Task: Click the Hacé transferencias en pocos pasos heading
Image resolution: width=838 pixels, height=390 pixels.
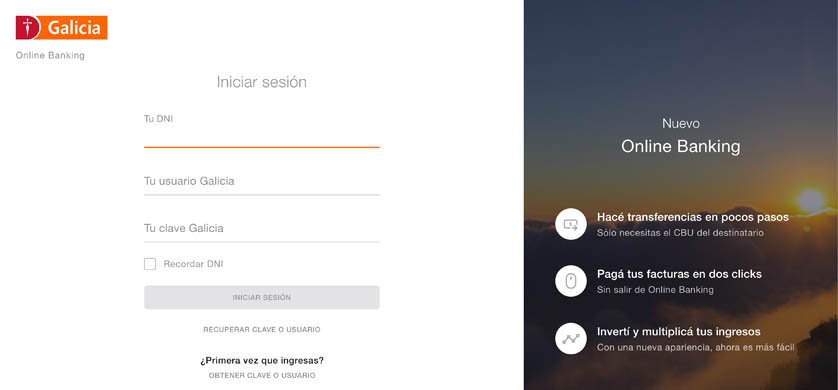Action: click(693, 217)
